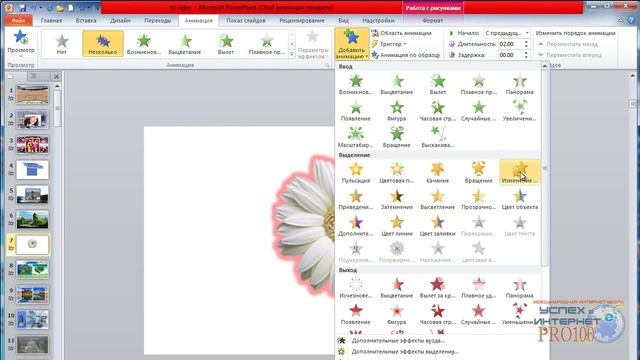640x360 pixels.
Task: Open Область анимации pane
Action: pos(401,33)
